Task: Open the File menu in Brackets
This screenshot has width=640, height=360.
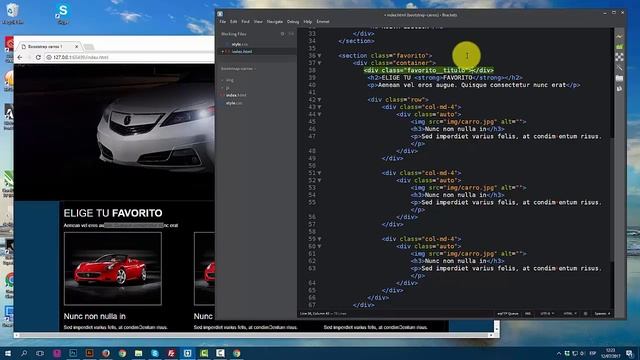Action: pos(223,22)
